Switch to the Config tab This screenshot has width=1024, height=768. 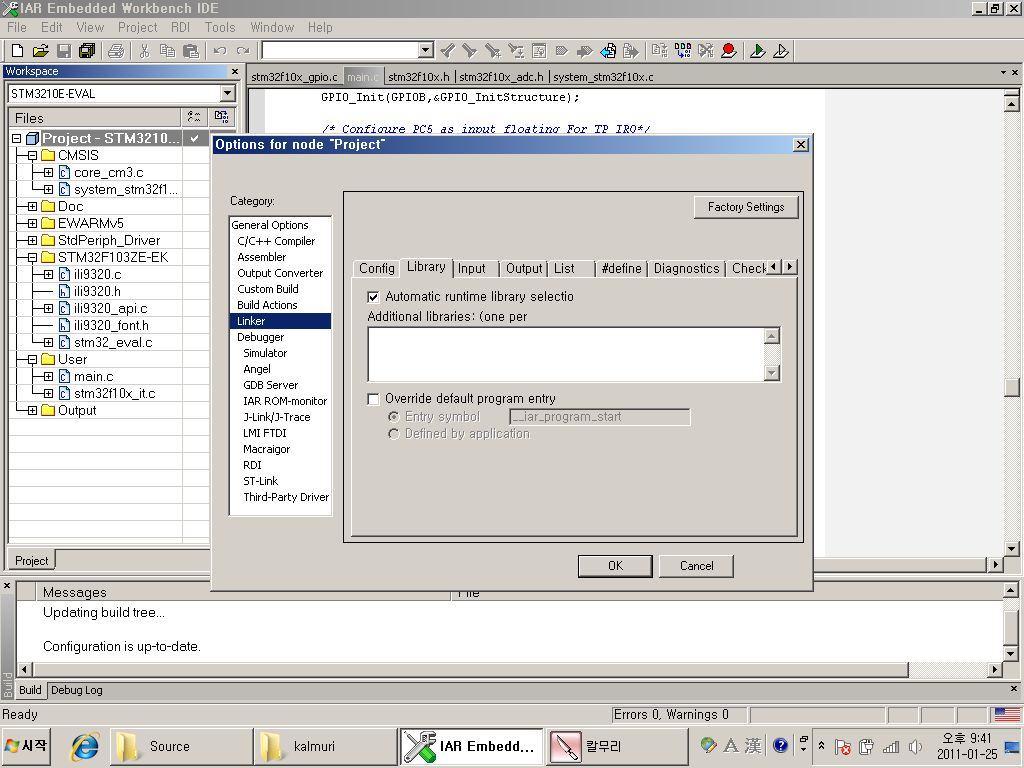click(376, 268)
